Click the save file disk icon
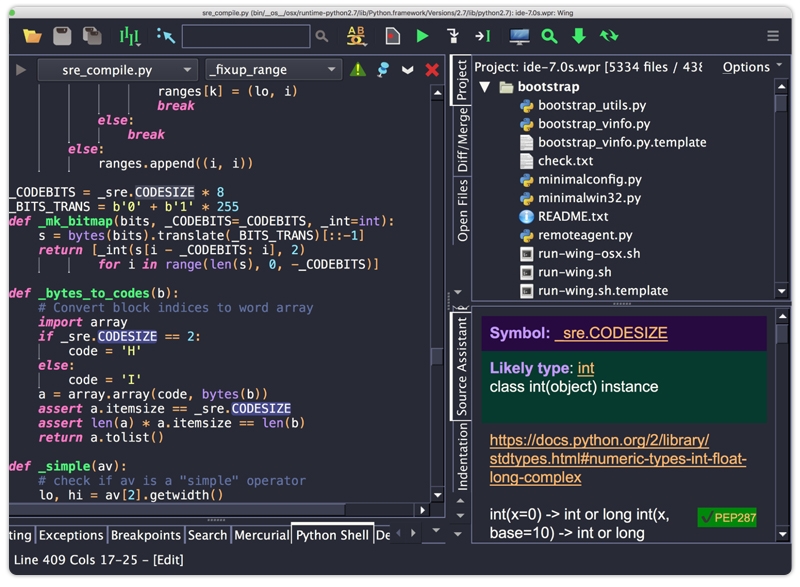The height and width of the screenshot is (587, 800). 62,36
